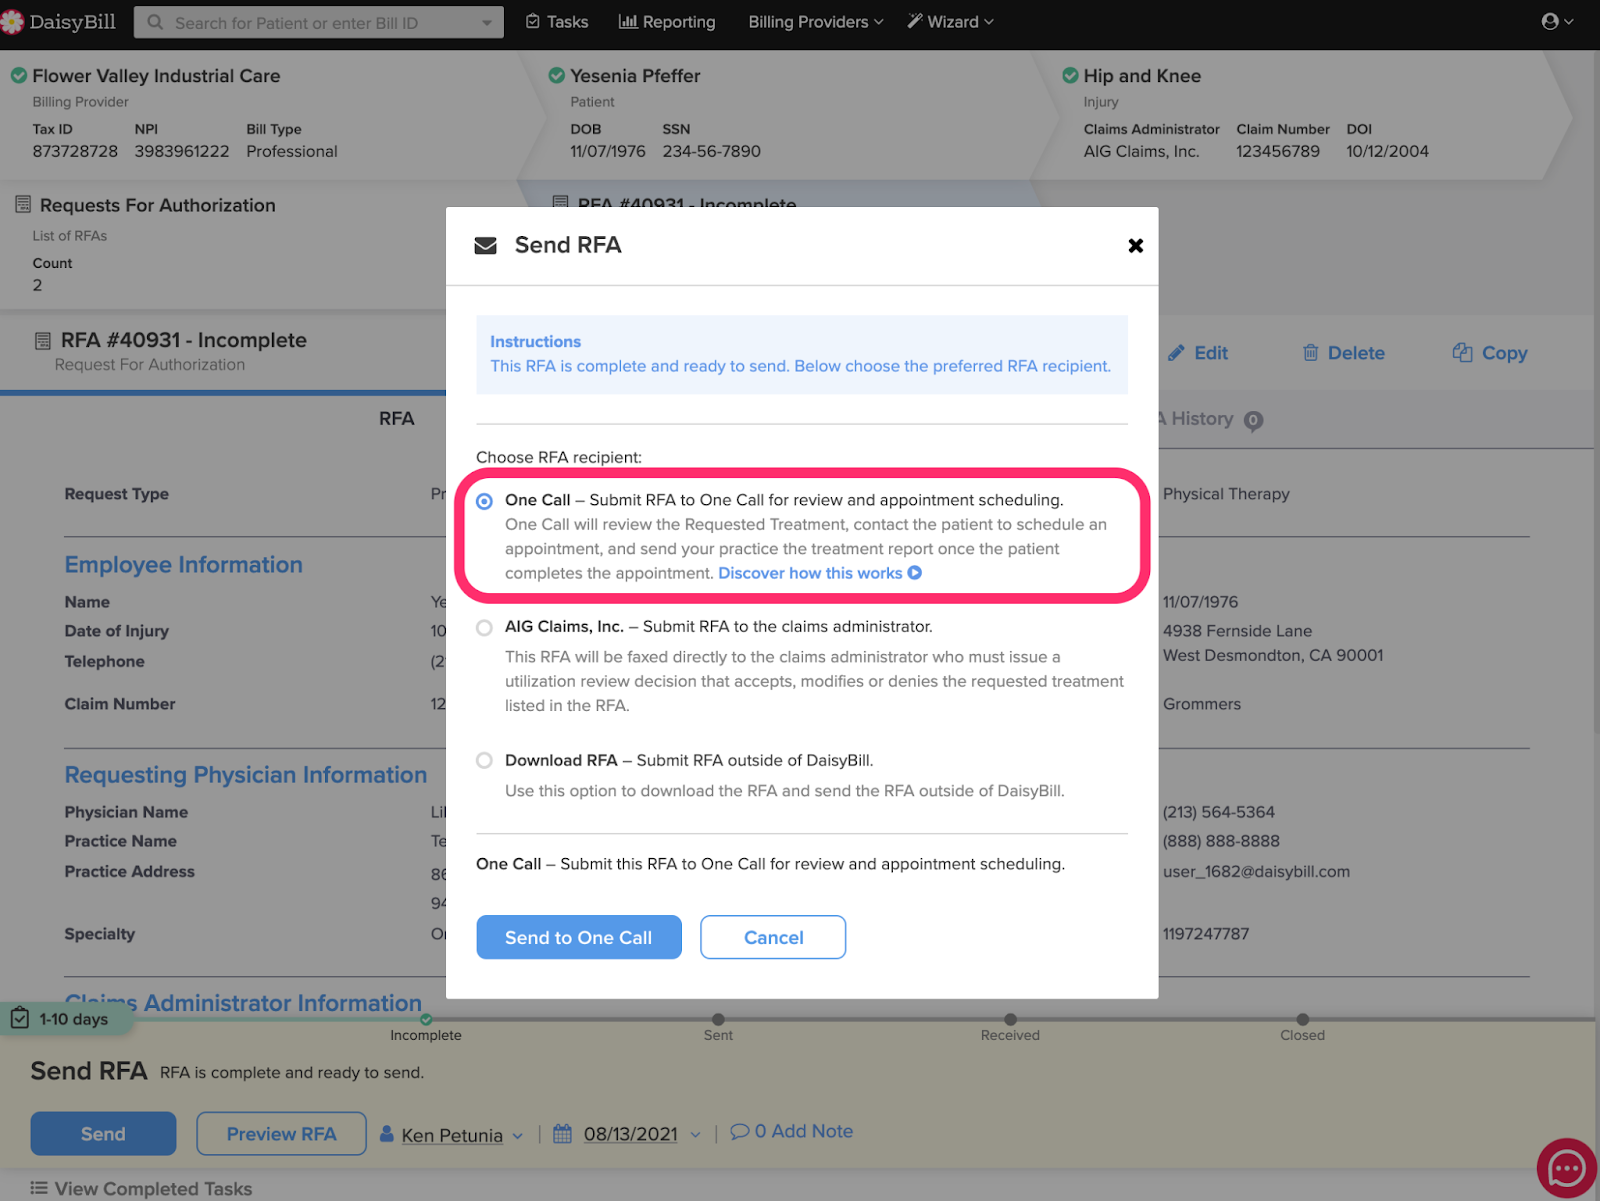1600x1201 pixels.
Task: Expand the user account menu
Action: 1557,22
